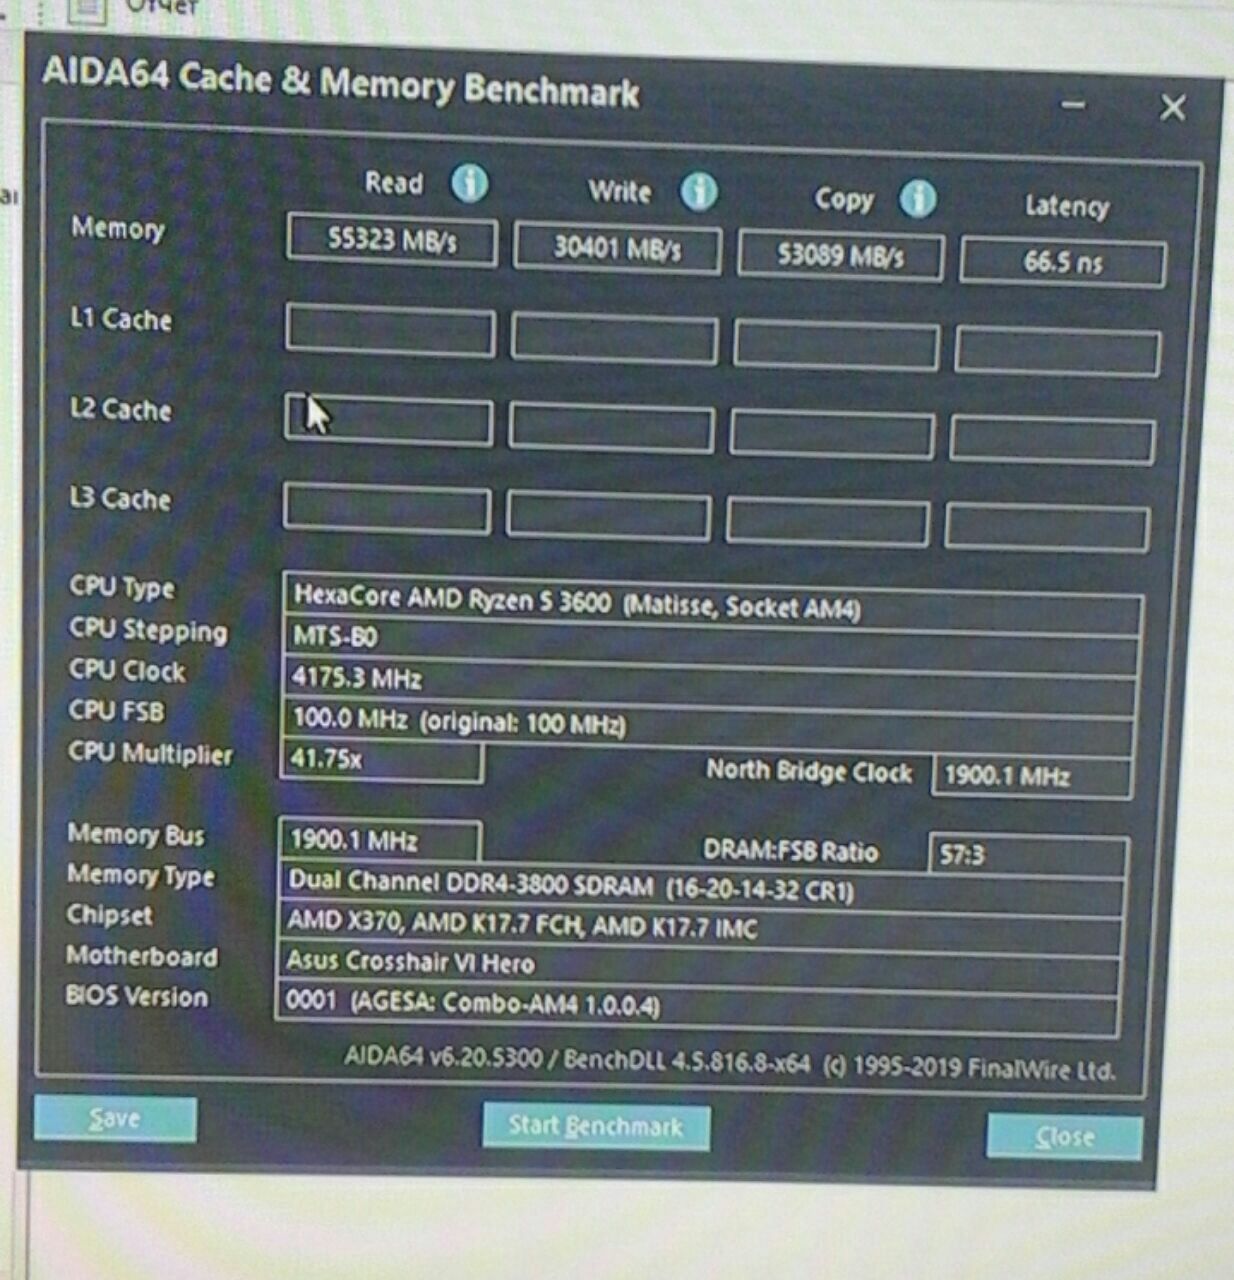Click the info icon next to Read
The image size is (1234, 1280).
pos(469,183)
